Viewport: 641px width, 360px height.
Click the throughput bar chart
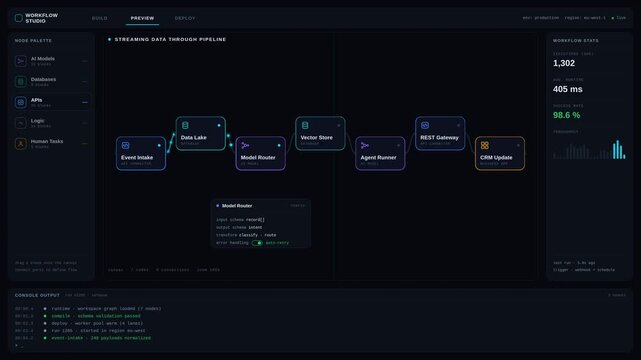point(589,149)
